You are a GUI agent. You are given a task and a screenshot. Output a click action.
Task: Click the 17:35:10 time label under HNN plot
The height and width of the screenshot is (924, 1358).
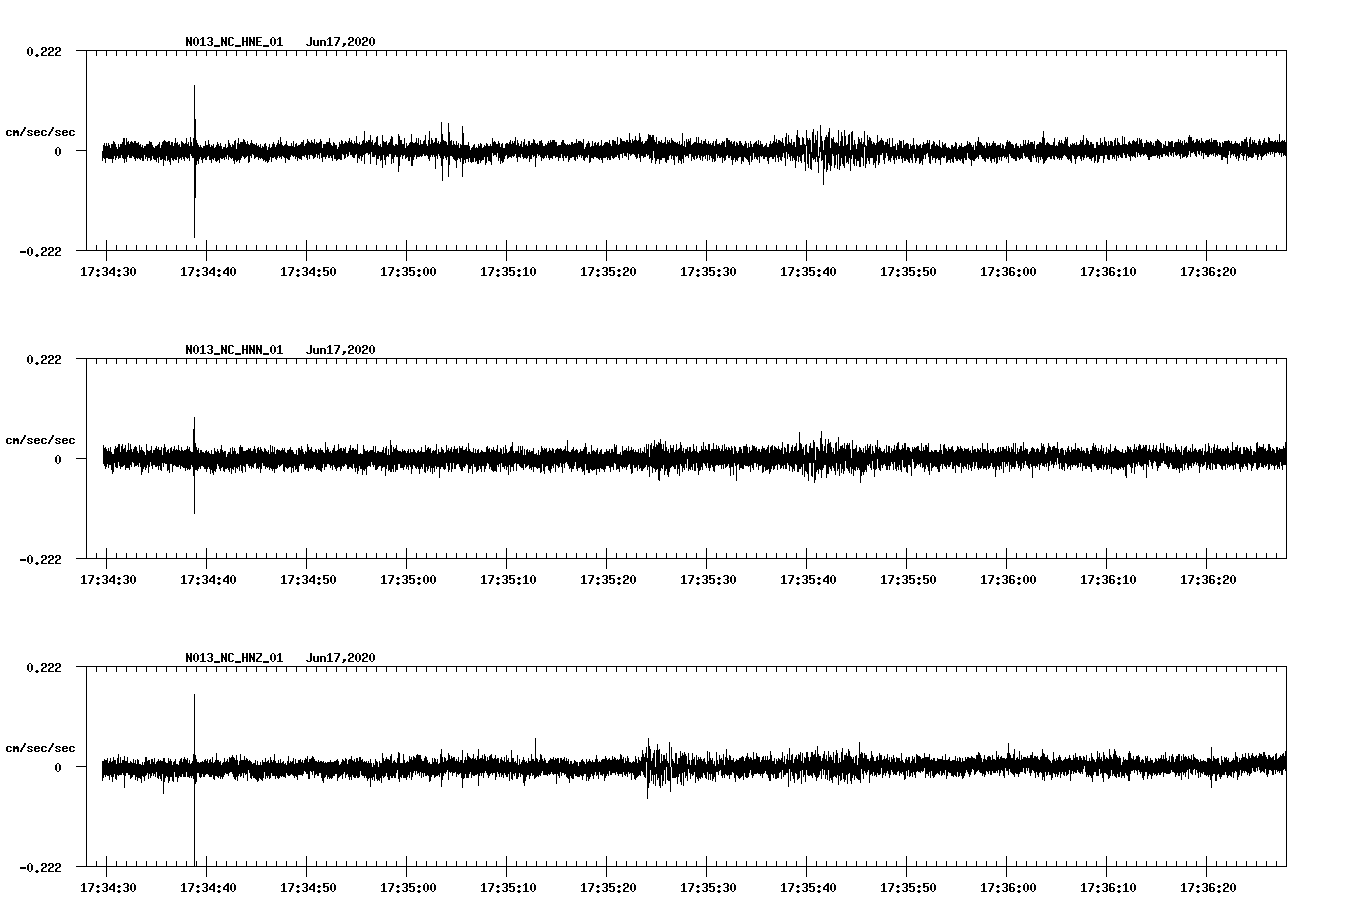coord(509,580)
